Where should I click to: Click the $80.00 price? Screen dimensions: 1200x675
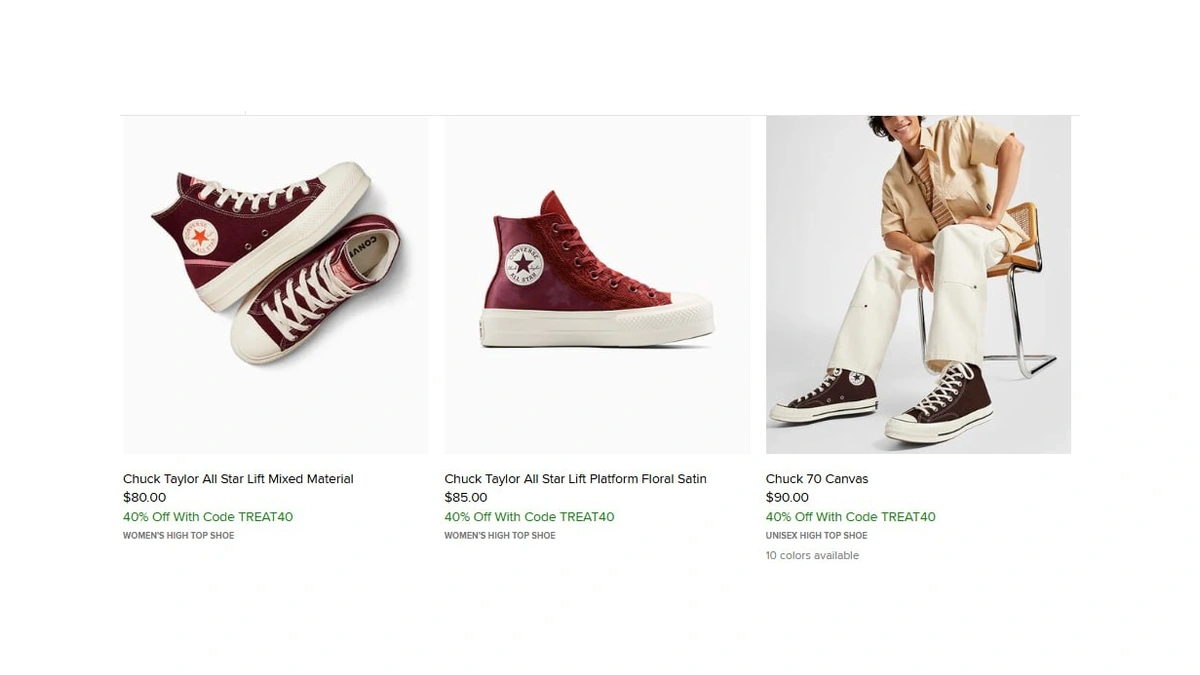tap(145, 498)
